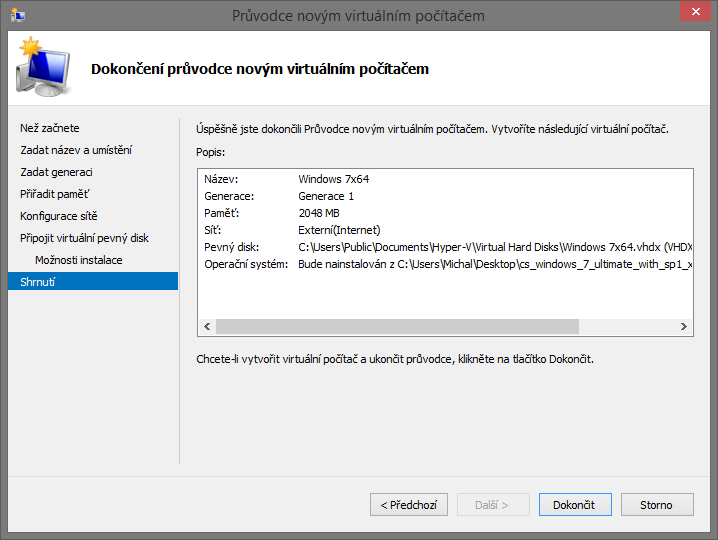This screenshot has height=540, width=718.
Task: Jump to 'Připojit virtuální pevný disk' step
Action: (84, 238)
